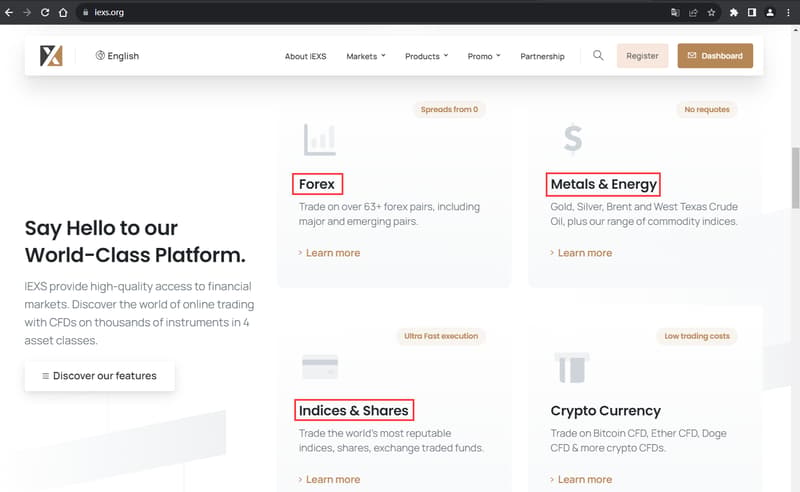Screen dimensions: 800x492
Task: Open the Dashboard button
Action: [x=715, y=56]
